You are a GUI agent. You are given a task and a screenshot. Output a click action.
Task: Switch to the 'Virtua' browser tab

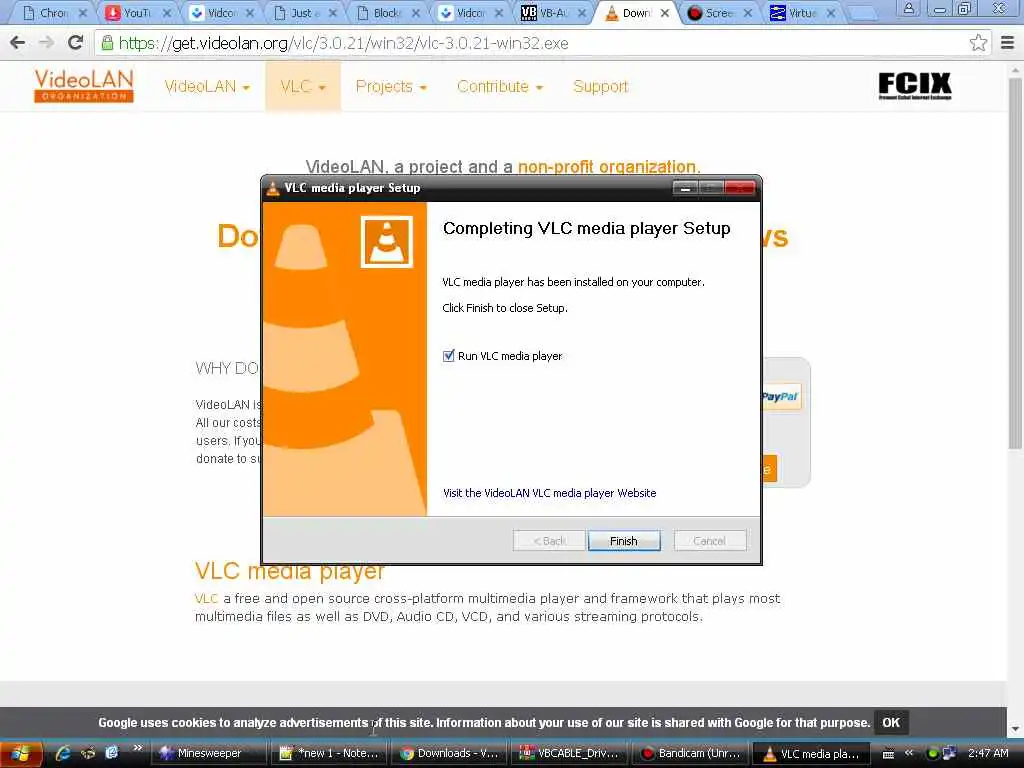click(x=801, y=12)
